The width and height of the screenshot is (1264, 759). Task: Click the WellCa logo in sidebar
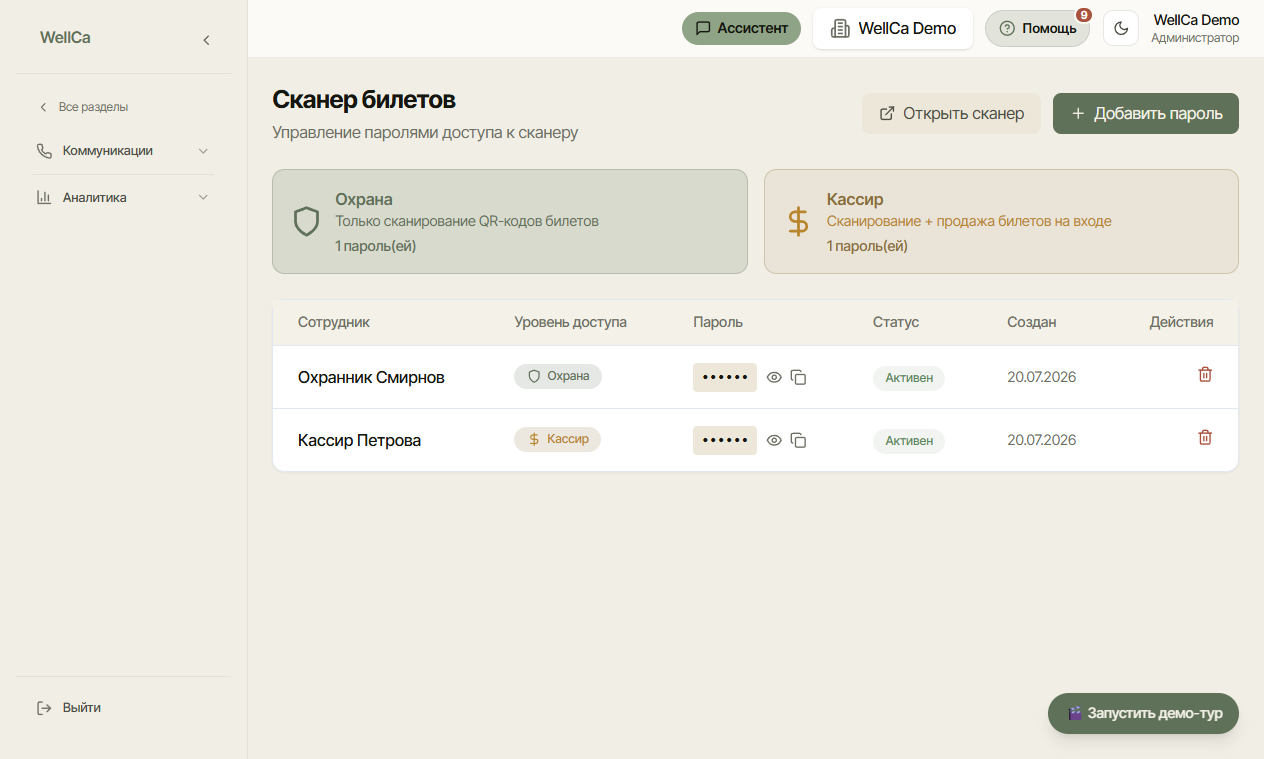(x=65, y=38)
